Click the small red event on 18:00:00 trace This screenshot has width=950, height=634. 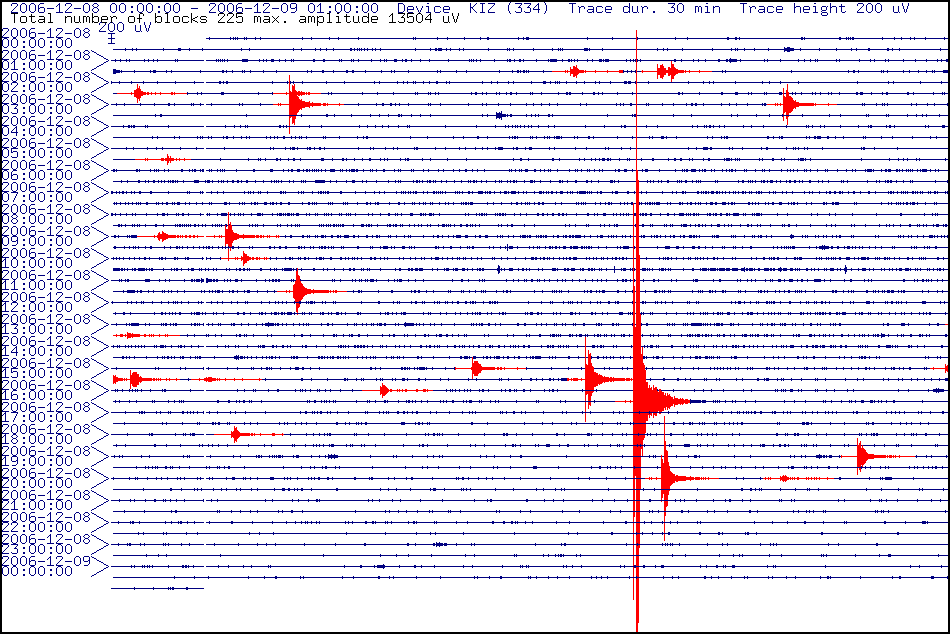[x=236, y=434]
